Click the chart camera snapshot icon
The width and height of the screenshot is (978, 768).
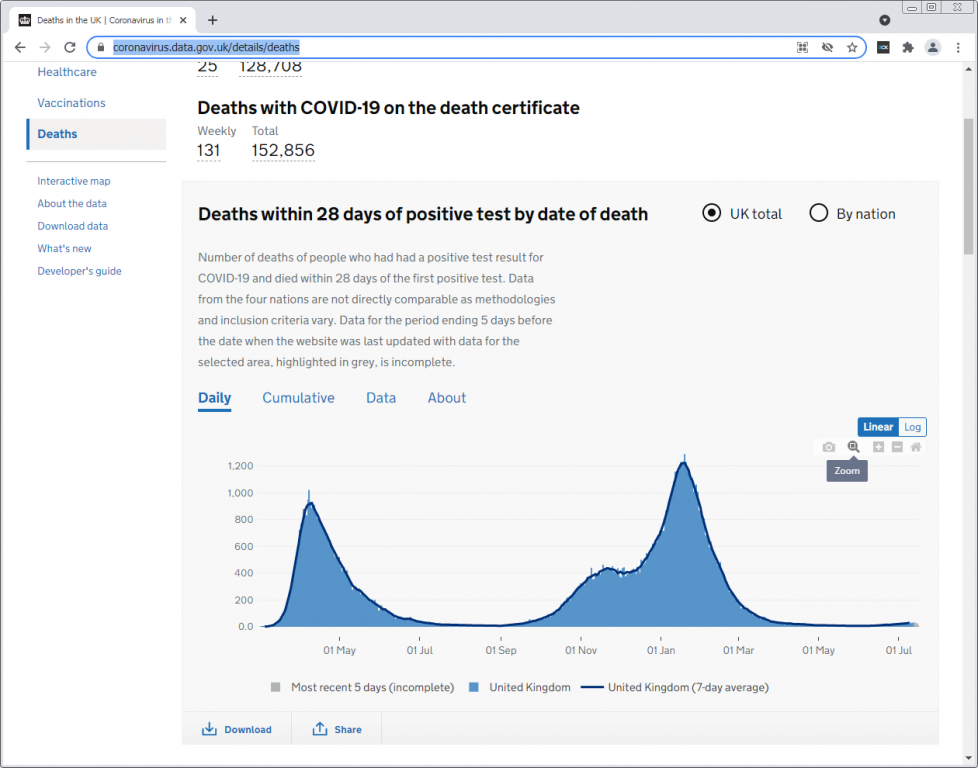coord(829,447)
